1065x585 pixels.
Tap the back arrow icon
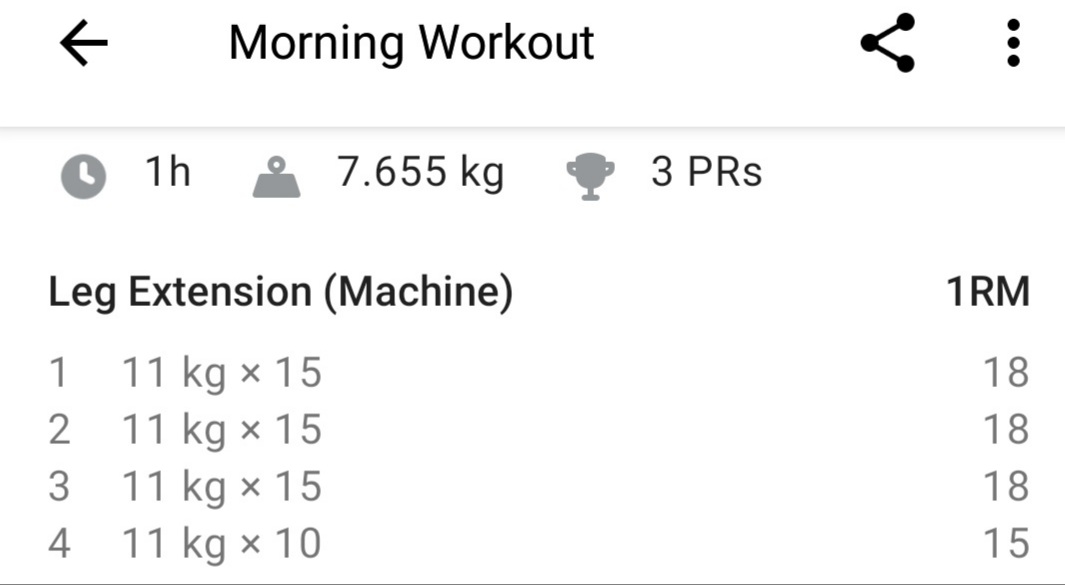click(84, 44)
